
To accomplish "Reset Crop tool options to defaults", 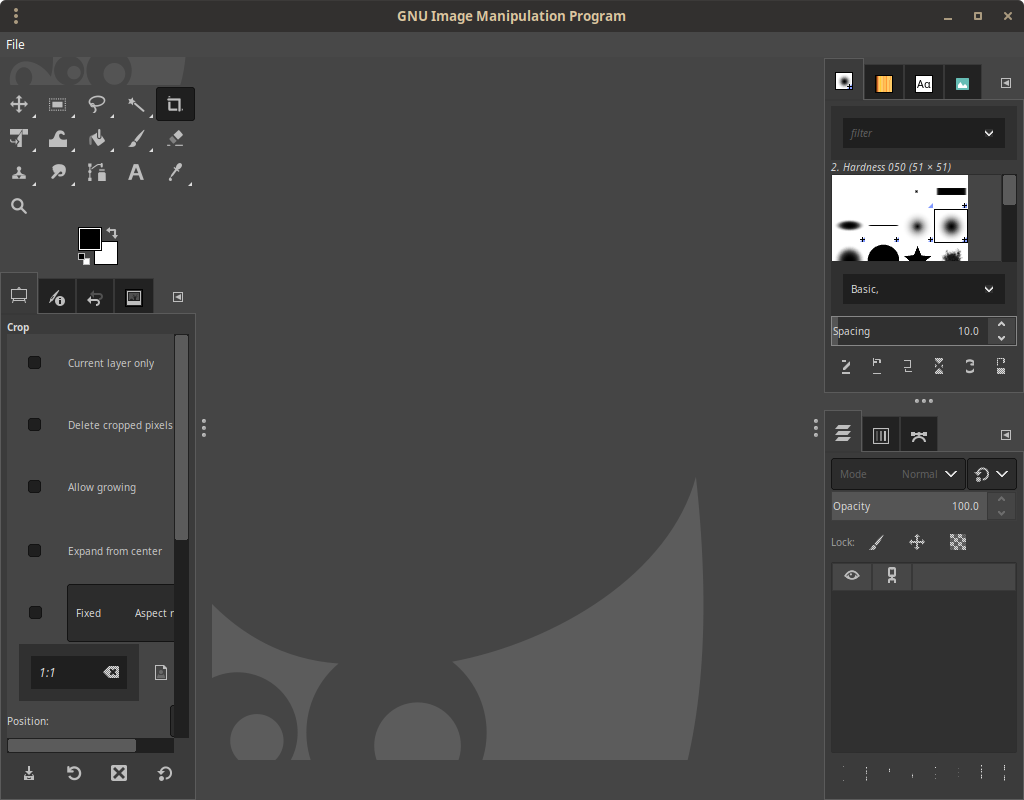I will [x=165, y=773].
